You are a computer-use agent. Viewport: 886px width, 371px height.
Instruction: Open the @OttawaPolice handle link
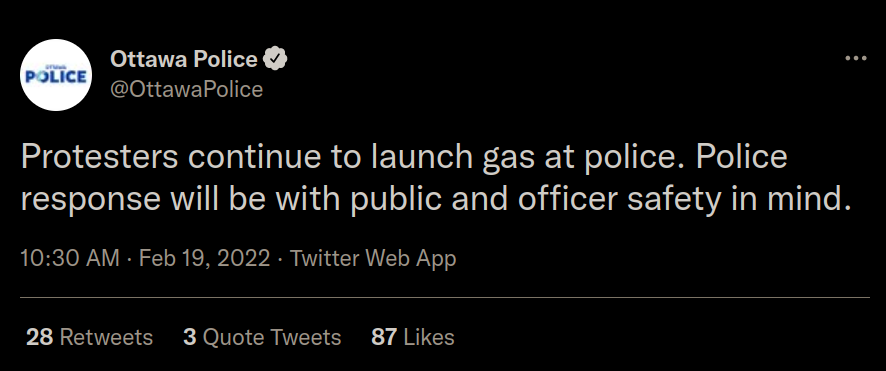(186, 89)
